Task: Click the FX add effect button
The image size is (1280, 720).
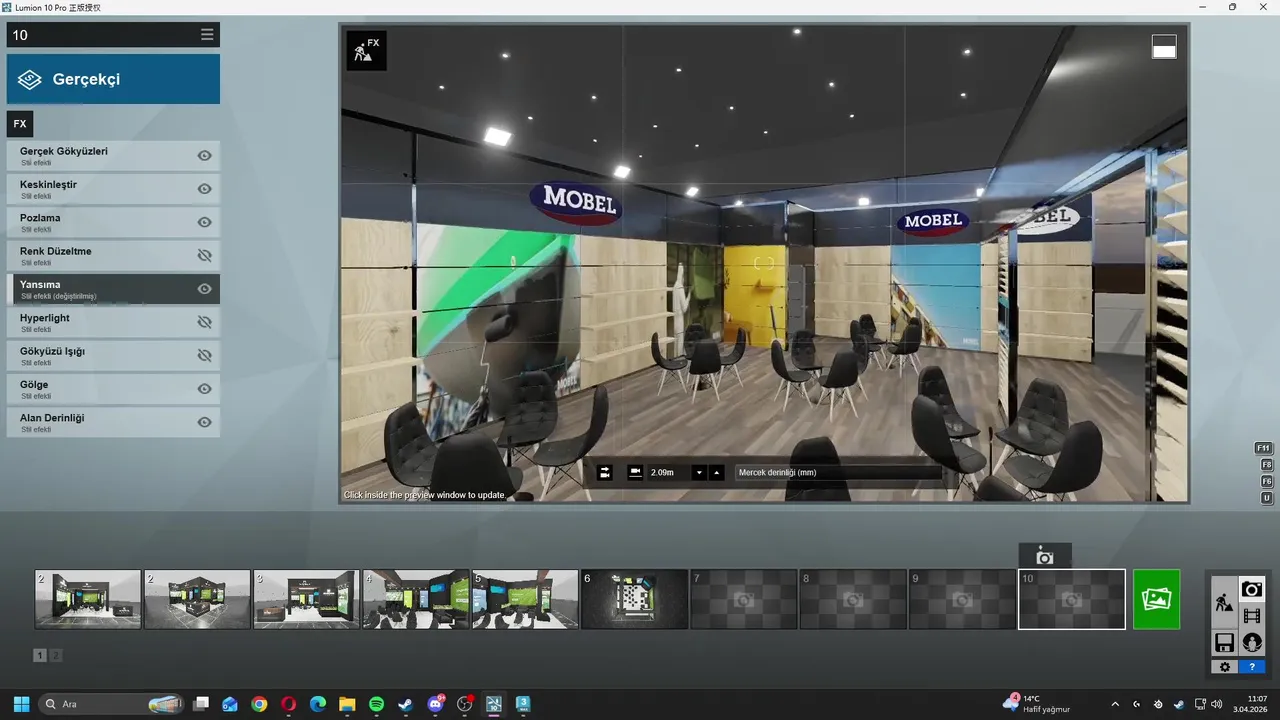Action: tap(20, 124)
